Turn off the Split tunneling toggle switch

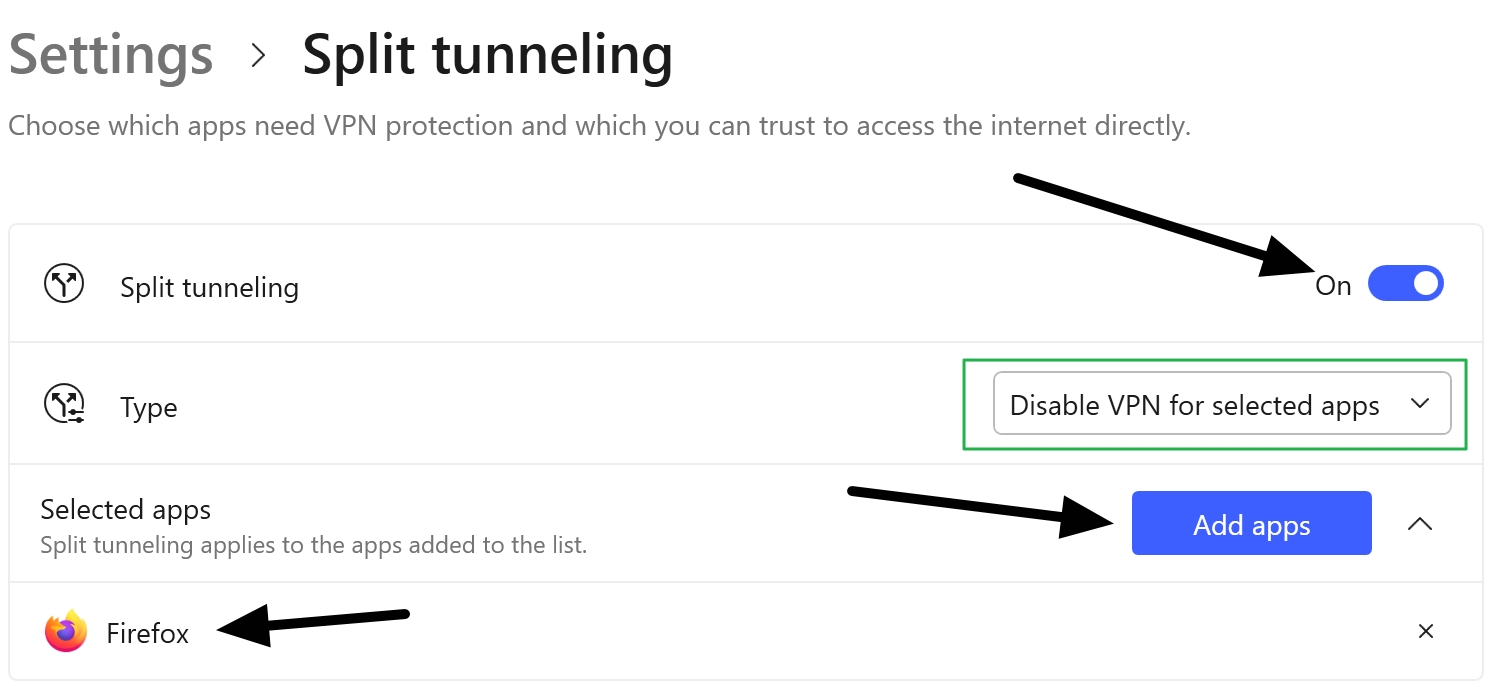coord(1405,284)
